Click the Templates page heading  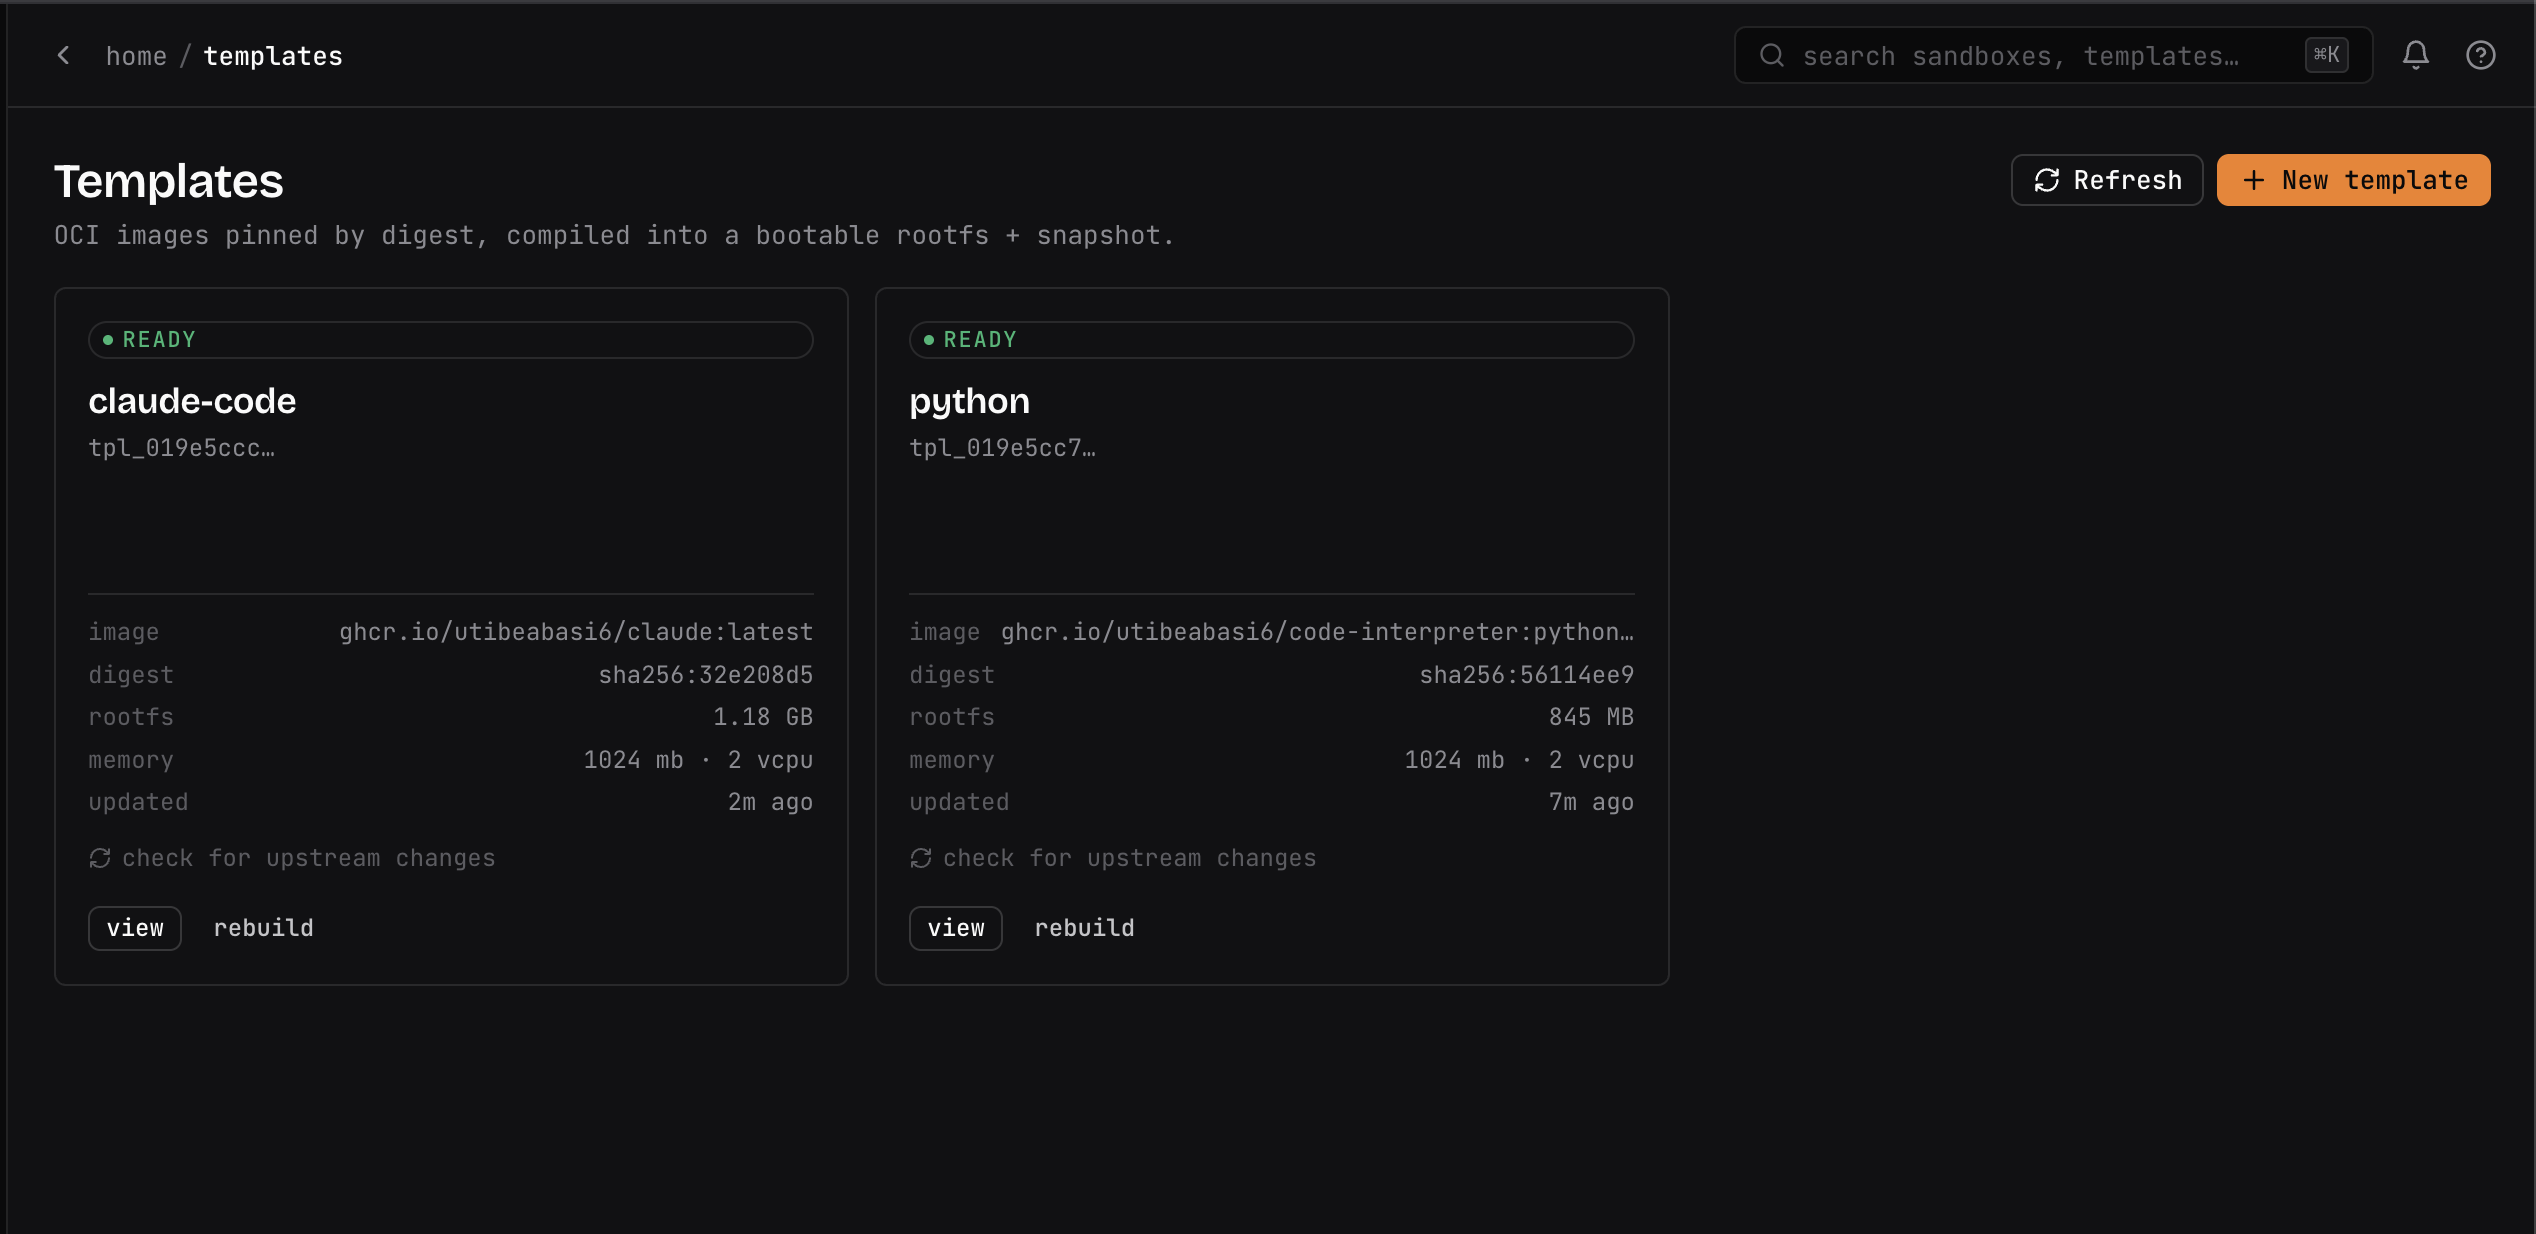click(169, 181)
